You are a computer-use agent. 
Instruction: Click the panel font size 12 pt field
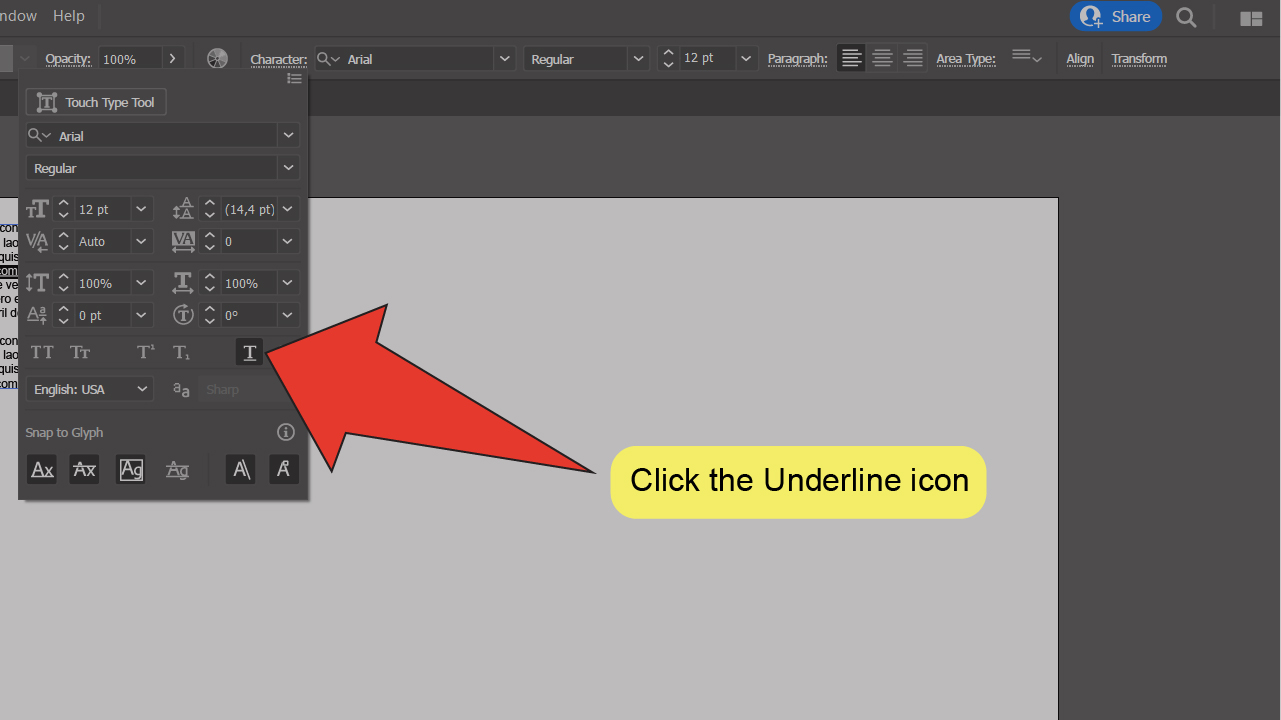click(x=102, y=209)
